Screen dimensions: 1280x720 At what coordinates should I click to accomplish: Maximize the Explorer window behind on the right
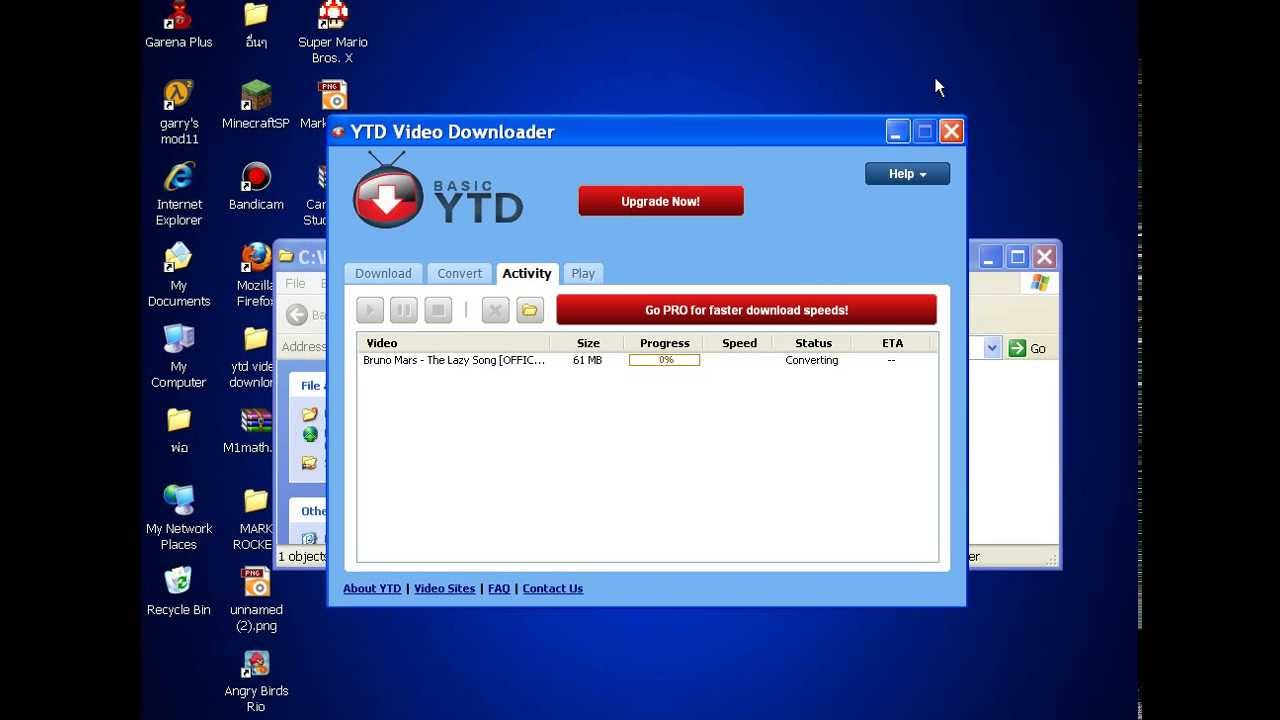1017,257
